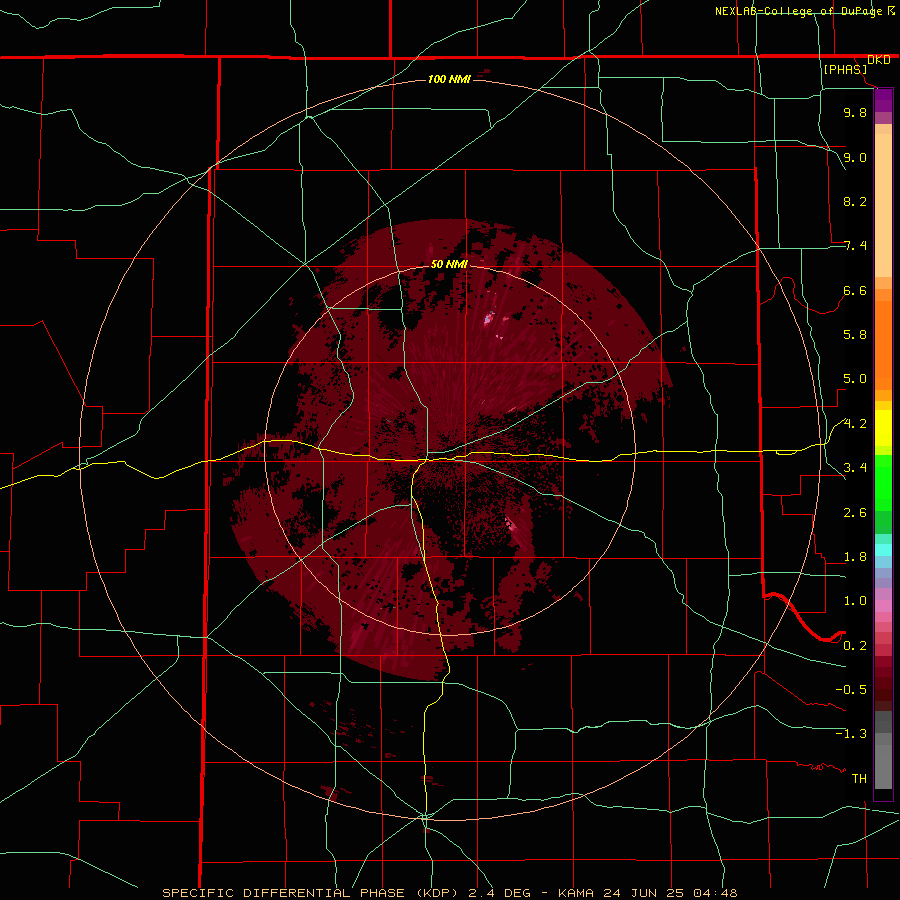Pick the bright green color bar segment

[x=883, y=483]
